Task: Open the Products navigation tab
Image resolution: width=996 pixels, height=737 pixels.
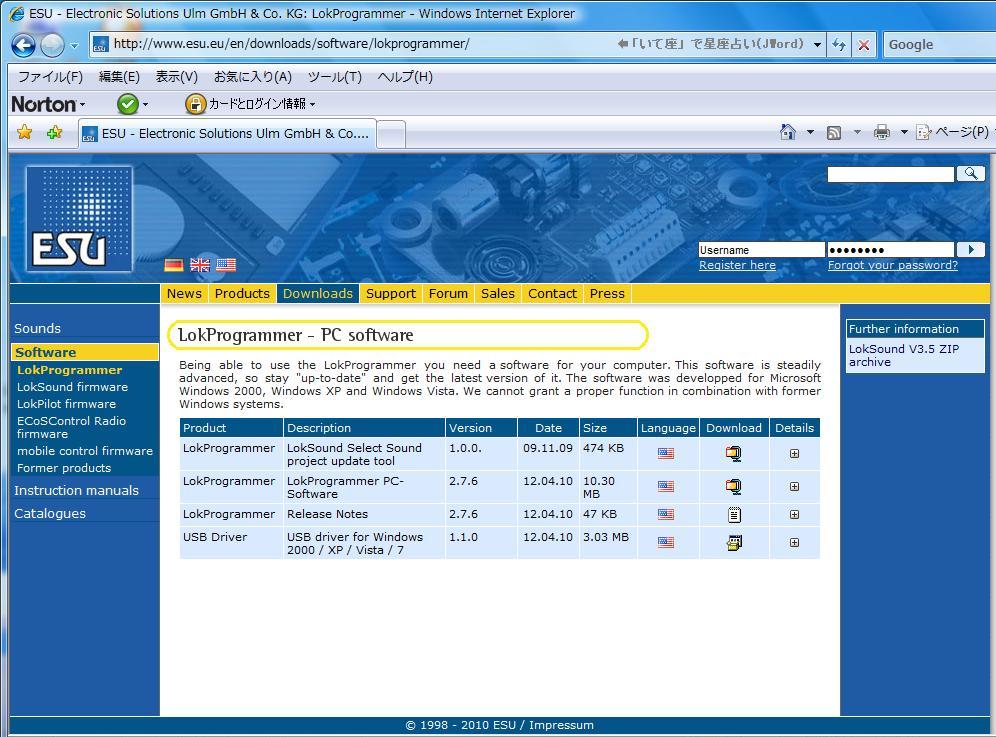Action: [242, 294]
